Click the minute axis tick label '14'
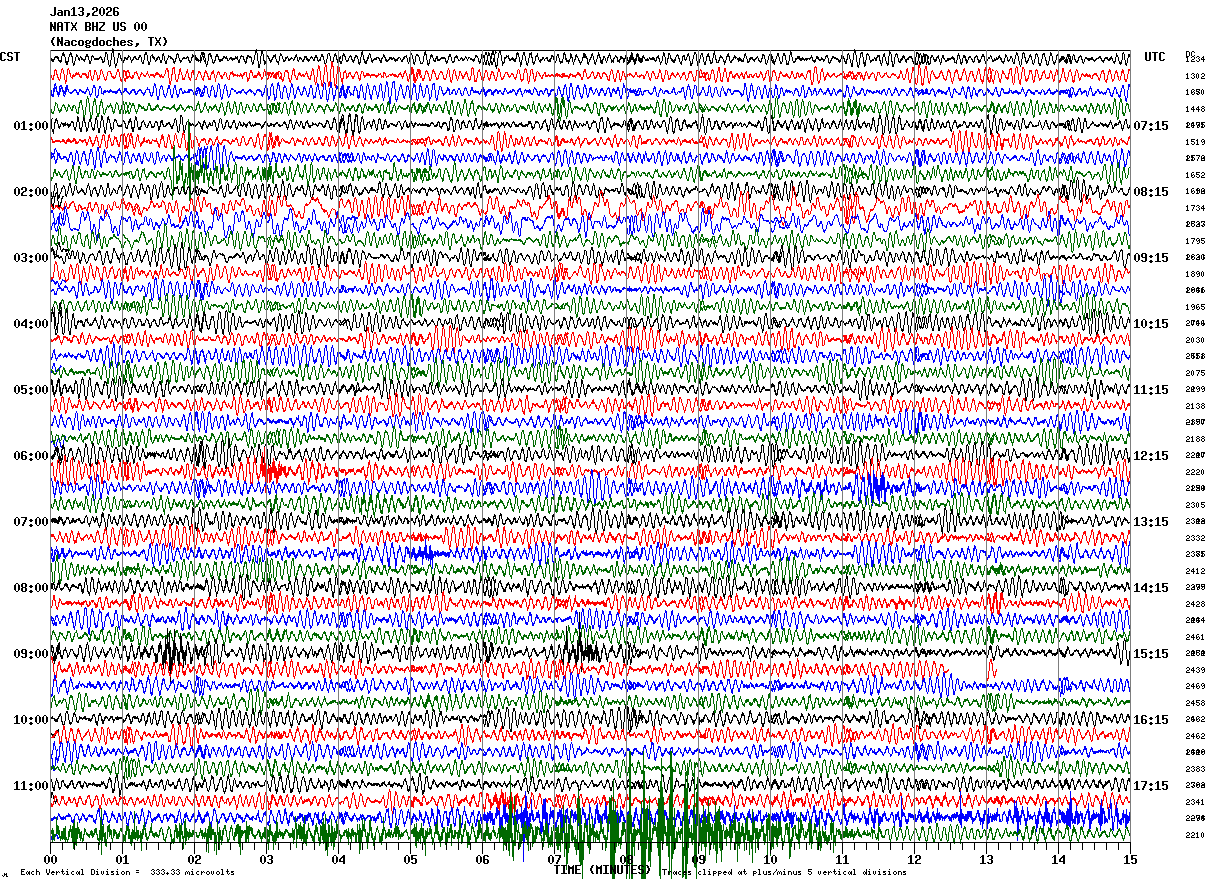Viewport: 1210px width, 886px height. pyautogui.click(x=1058, y=859)
